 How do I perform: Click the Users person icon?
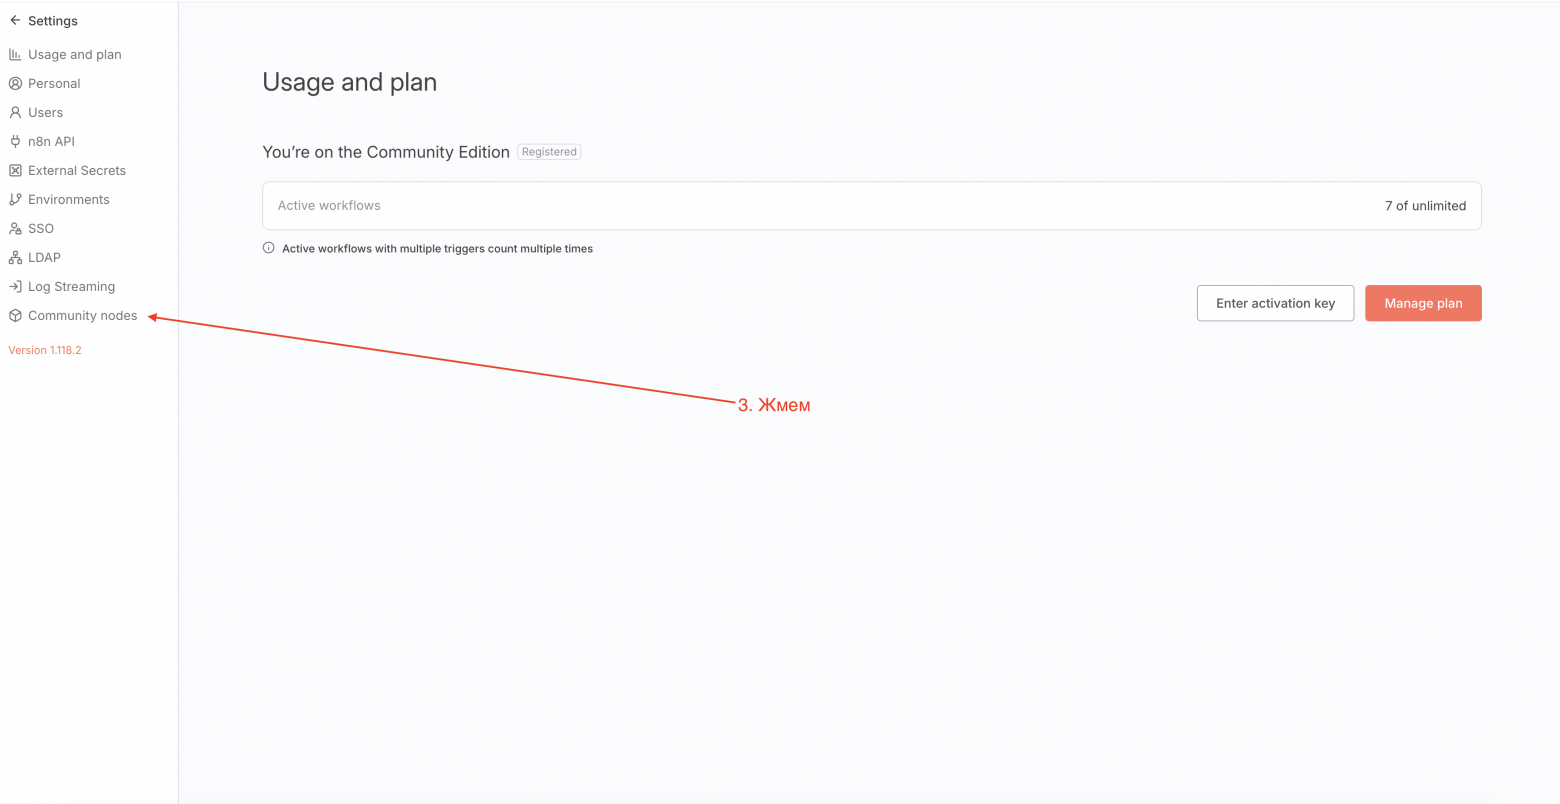pos(15,112)
